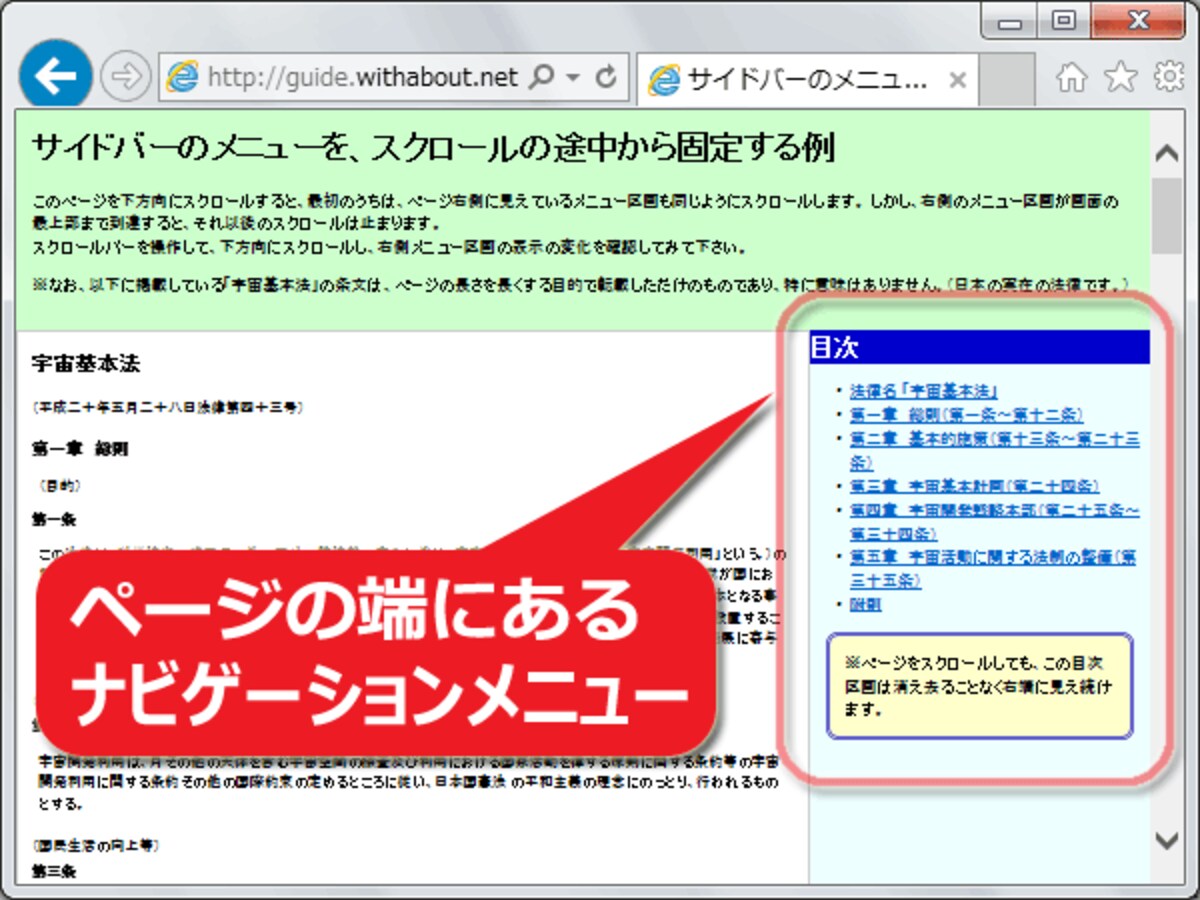Close the browser window
The image size is (1200, 900).
[x=1138, y=19]
